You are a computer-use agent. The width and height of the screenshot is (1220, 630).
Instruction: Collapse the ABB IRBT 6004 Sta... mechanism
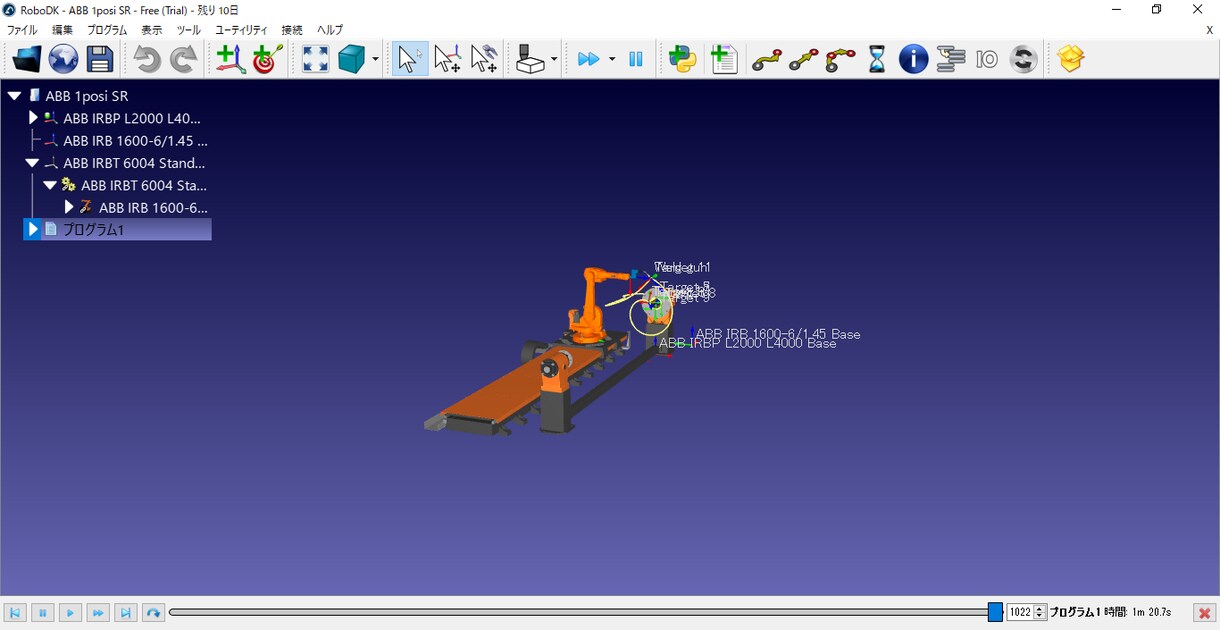click(50, 185)
